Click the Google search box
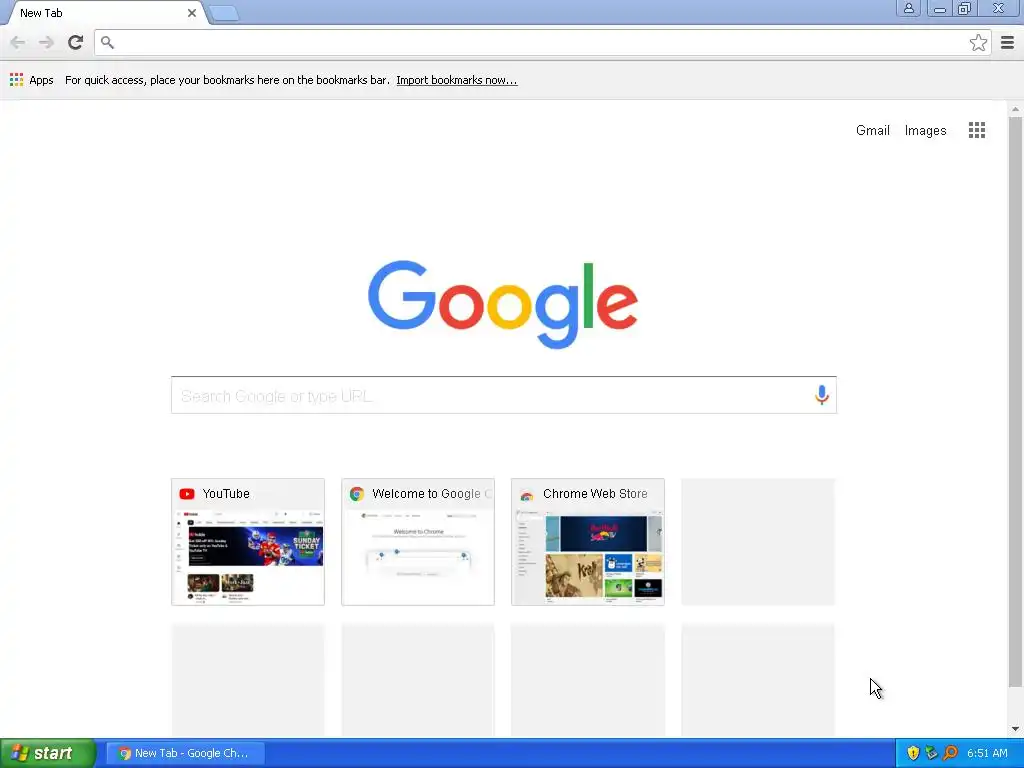Image resolution: width=1024 pixels, height=768 pixels. 504,395
